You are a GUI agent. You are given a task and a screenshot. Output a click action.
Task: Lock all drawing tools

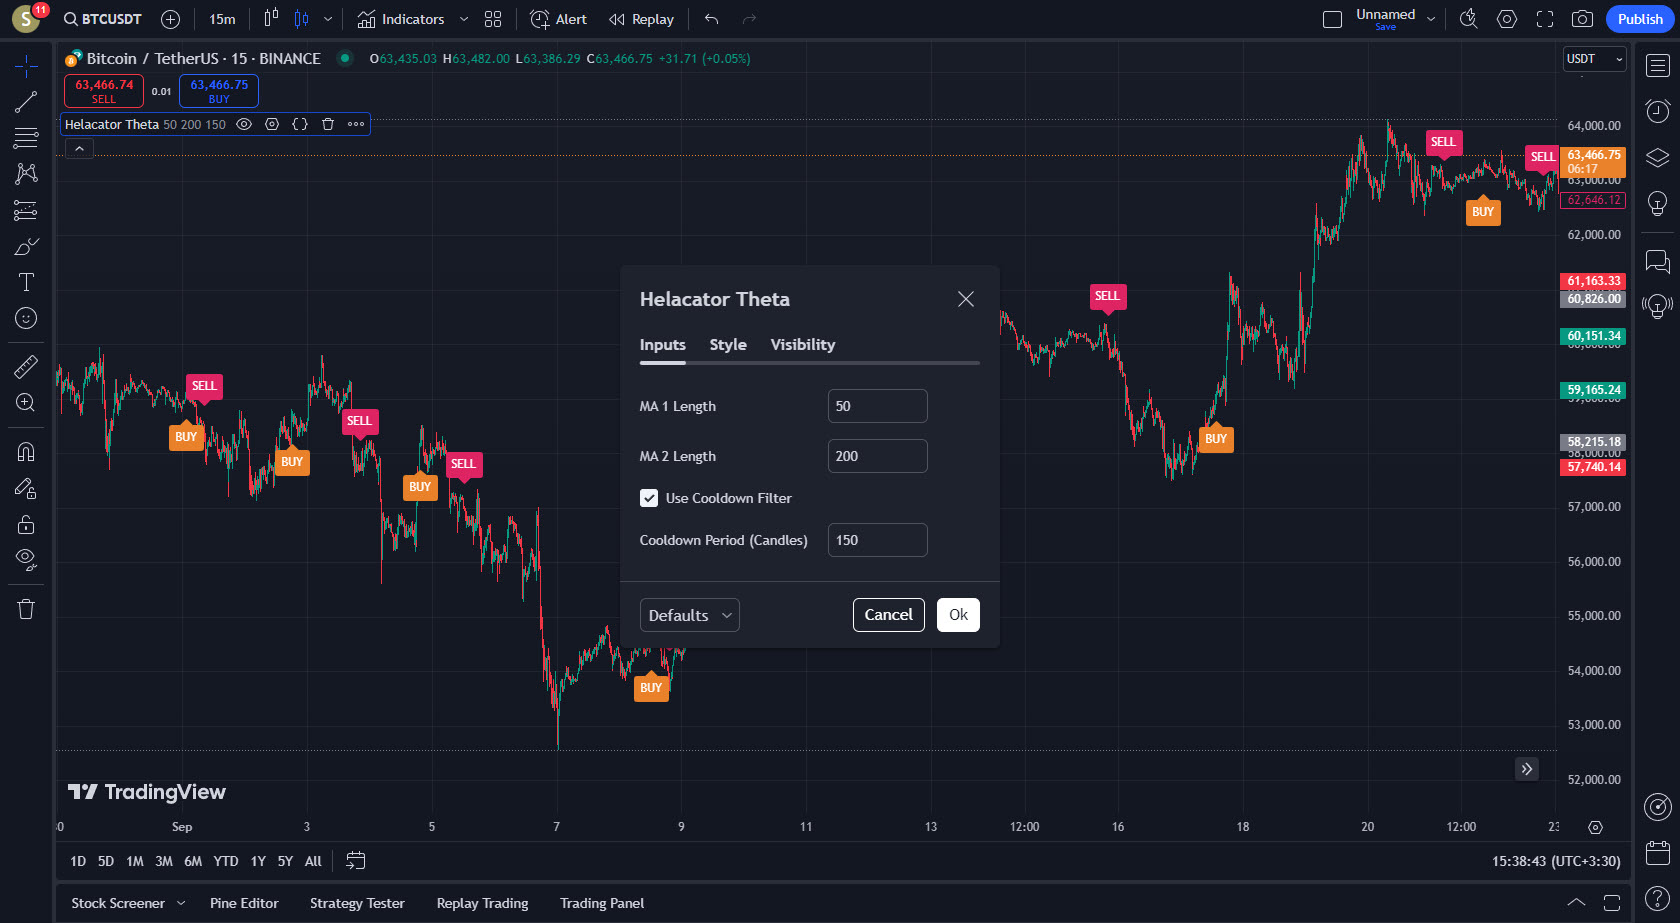pyautogui.click(x=26, y=524)
